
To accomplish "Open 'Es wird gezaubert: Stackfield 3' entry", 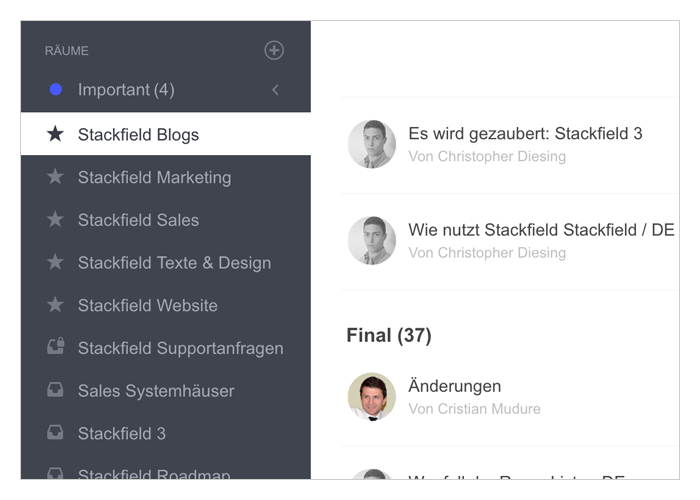I will (525, 134).
